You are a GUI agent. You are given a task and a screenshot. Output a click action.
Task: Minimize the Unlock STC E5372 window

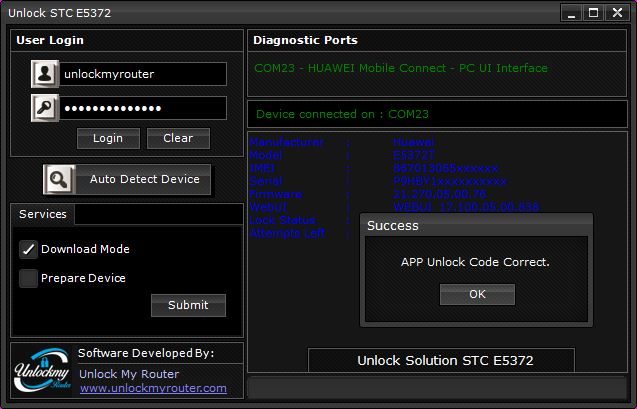[572, 13]
